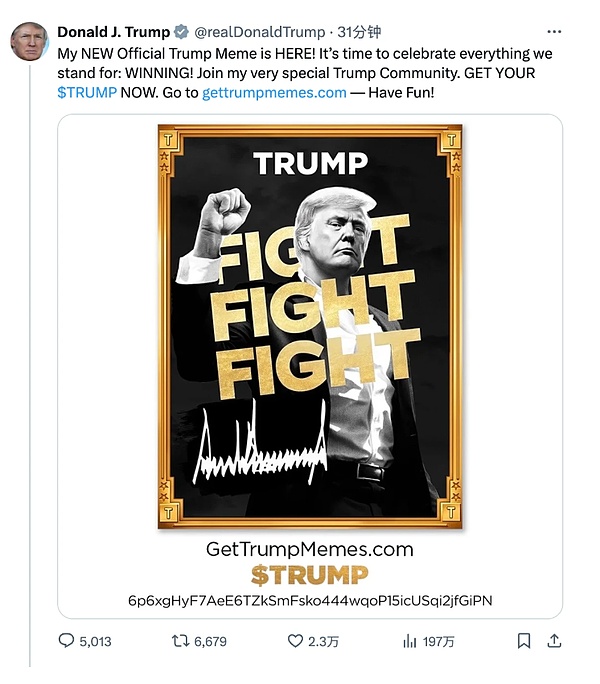
Task: Open the post timestamp 31分钟
Action: (x=359, y=32)
